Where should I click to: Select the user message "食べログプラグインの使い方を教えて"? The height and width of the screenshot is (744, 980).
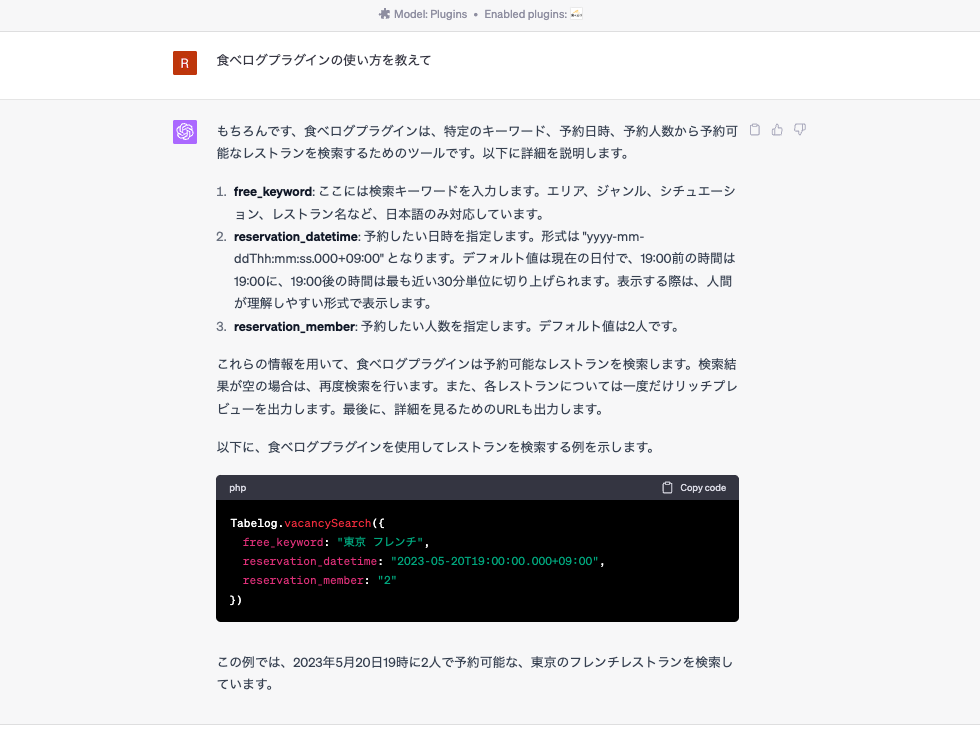tap(324, 60)
